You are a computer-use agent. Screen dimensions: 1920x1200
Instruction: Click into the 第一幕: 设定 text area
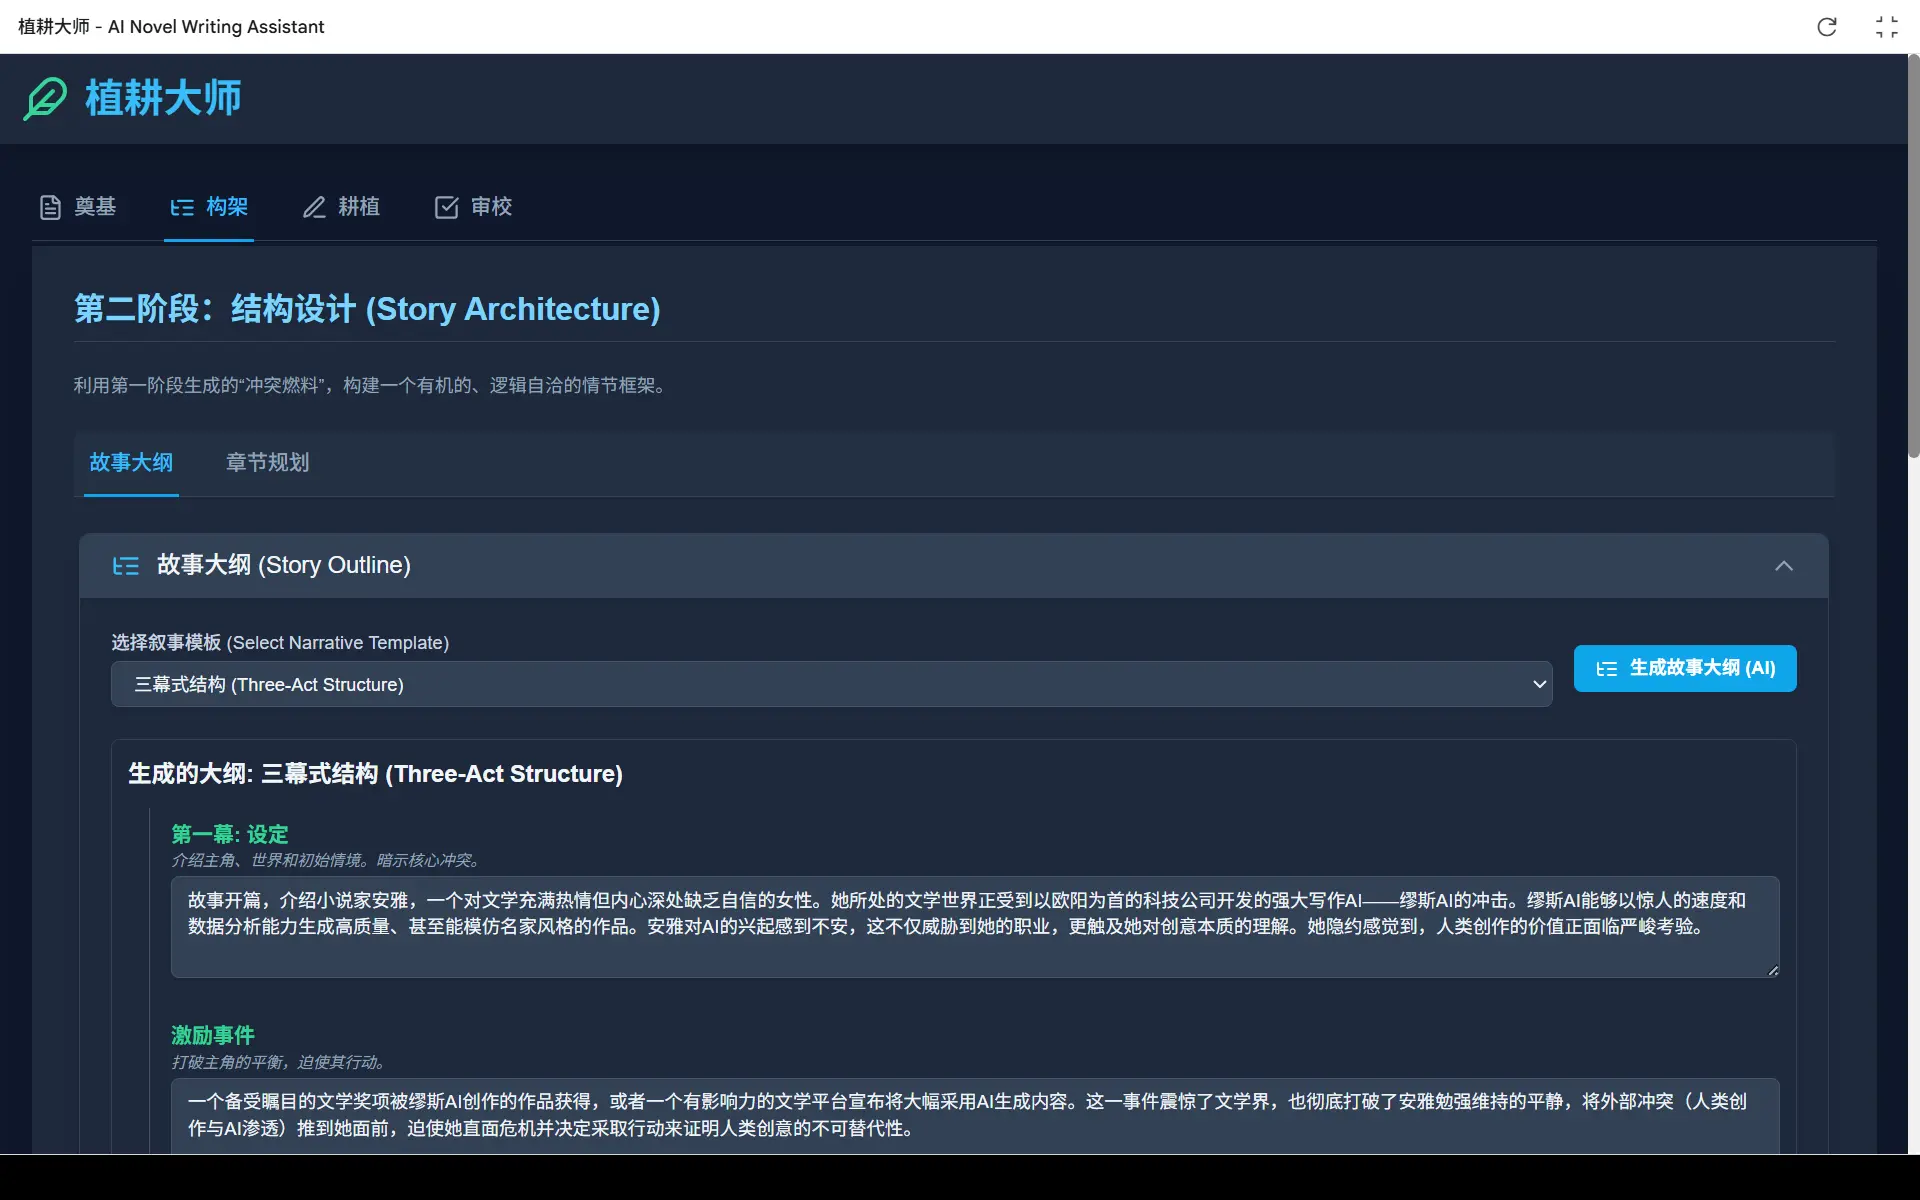coord(974,926)
